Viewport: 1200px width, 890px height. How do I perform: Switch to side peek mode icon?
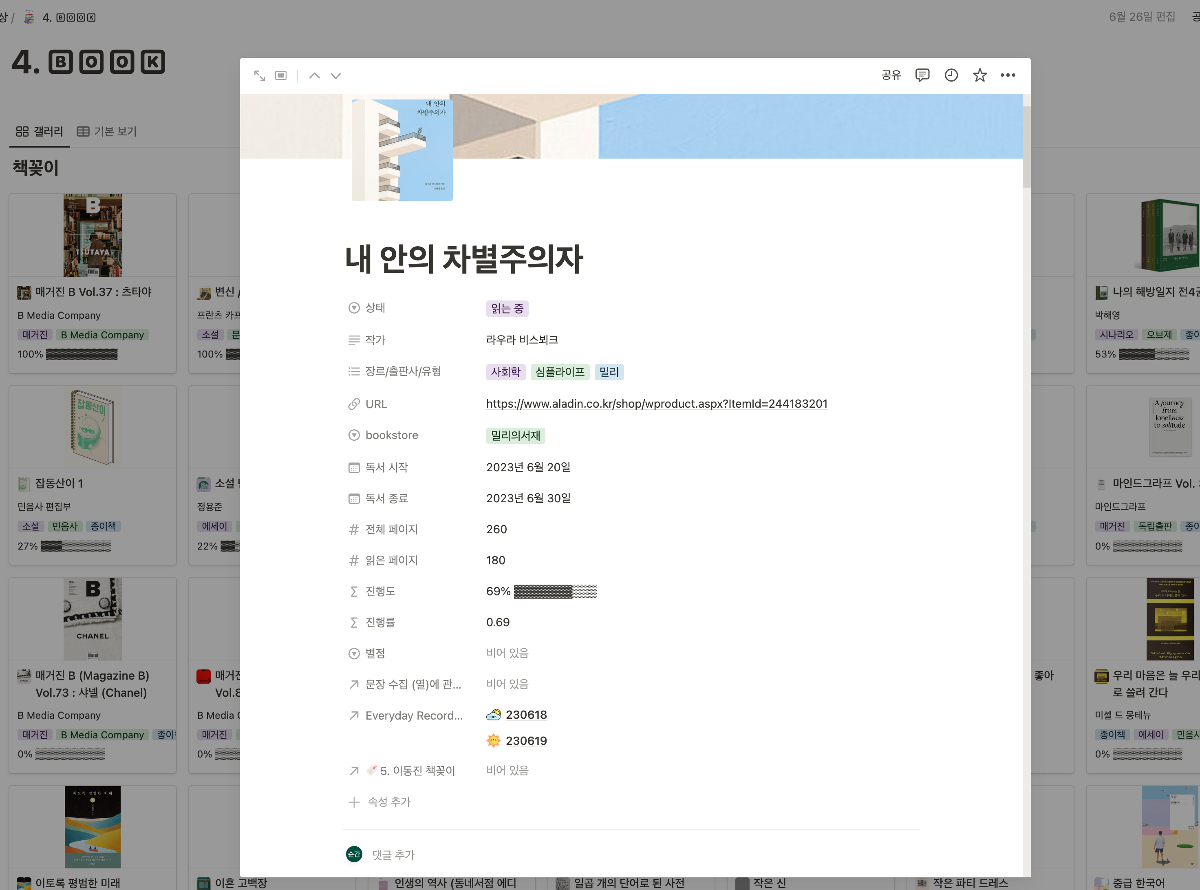(x=282, y=75)
